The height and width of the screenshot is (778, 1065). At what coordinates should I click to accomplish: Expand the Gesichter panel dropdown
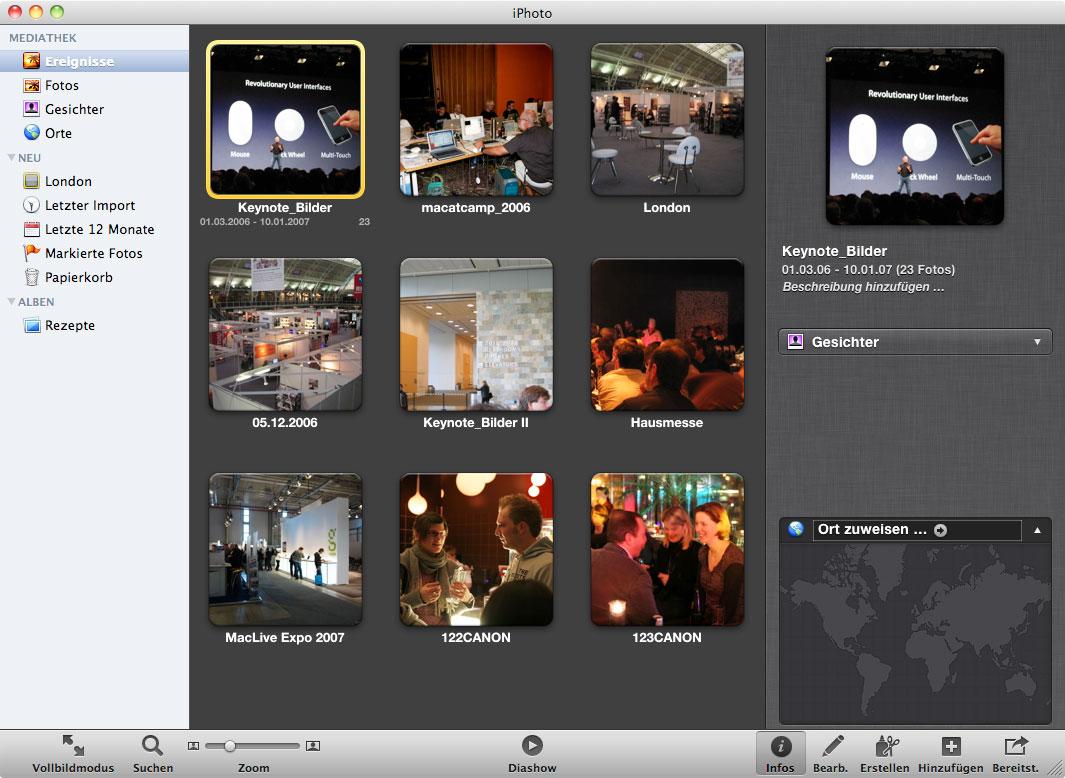1037,342
